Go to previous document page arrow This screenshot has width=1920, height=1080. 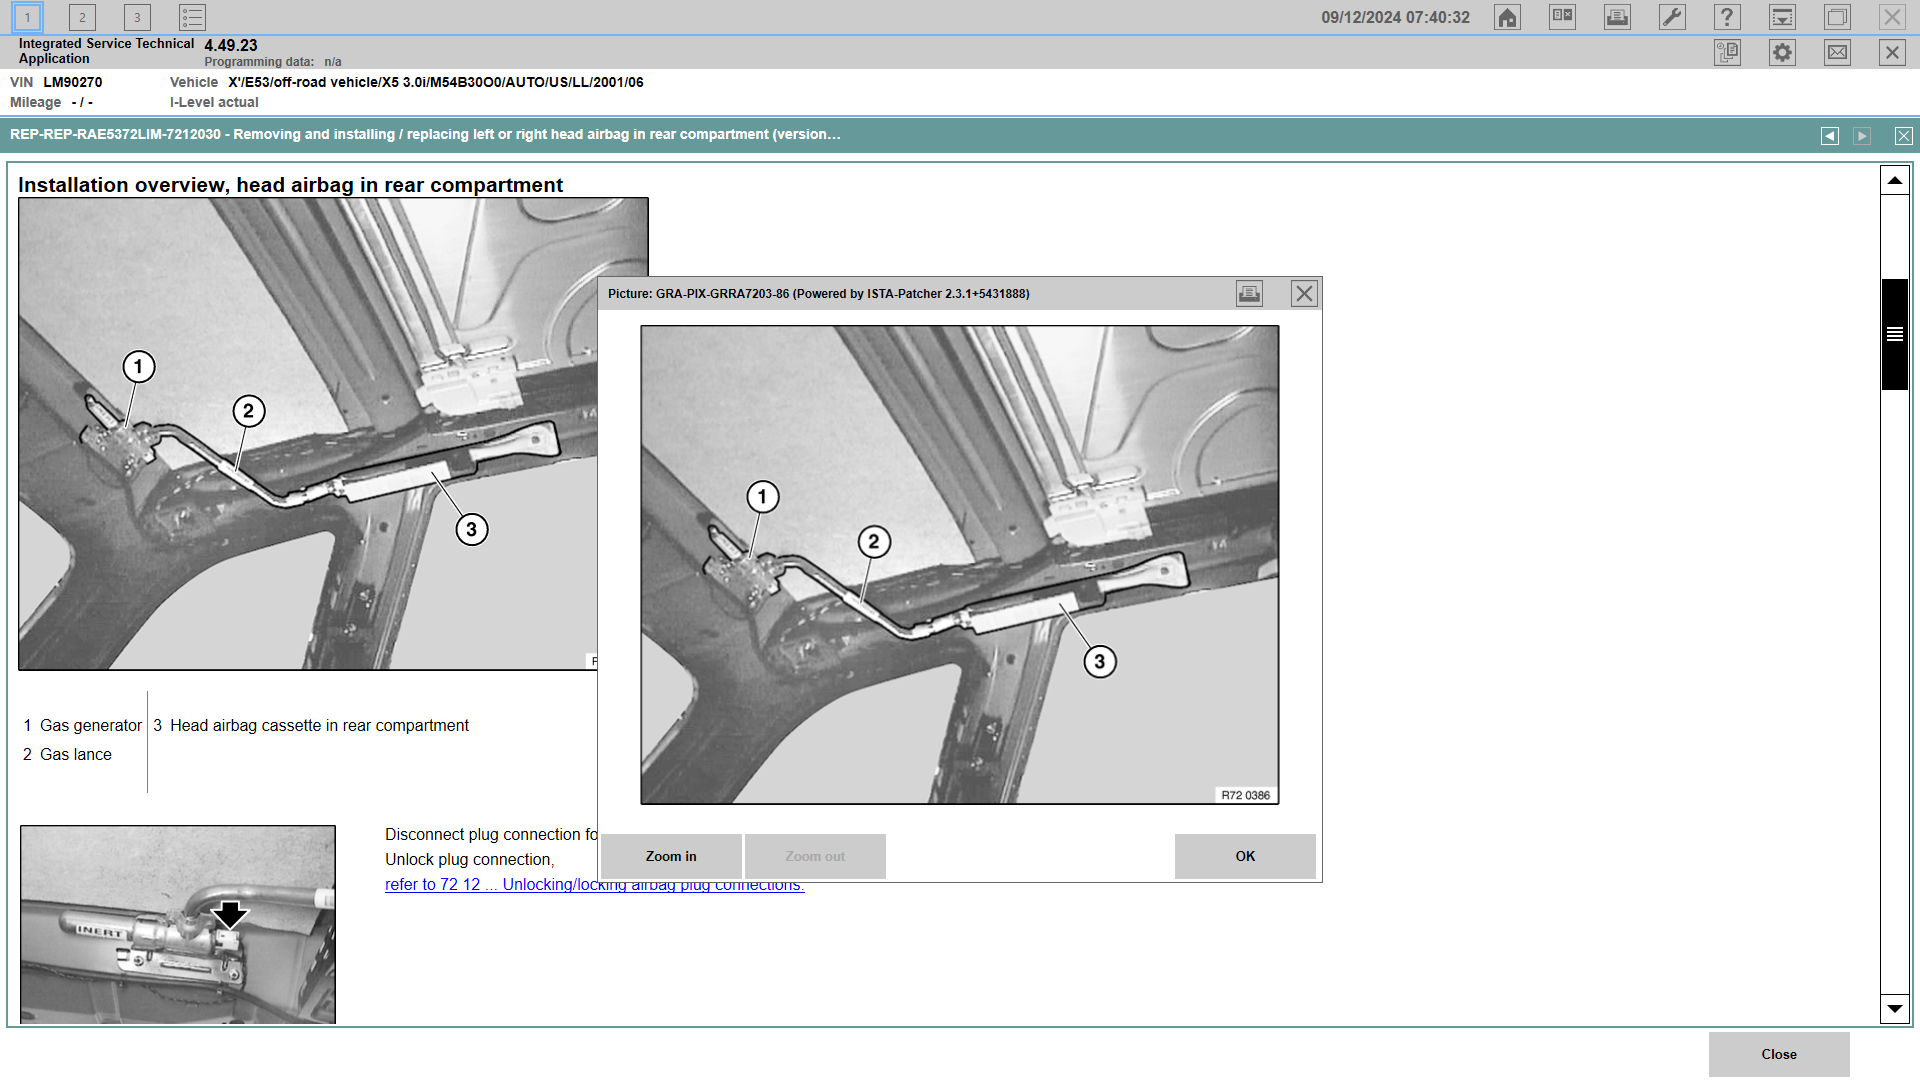tap(1829, 136)
